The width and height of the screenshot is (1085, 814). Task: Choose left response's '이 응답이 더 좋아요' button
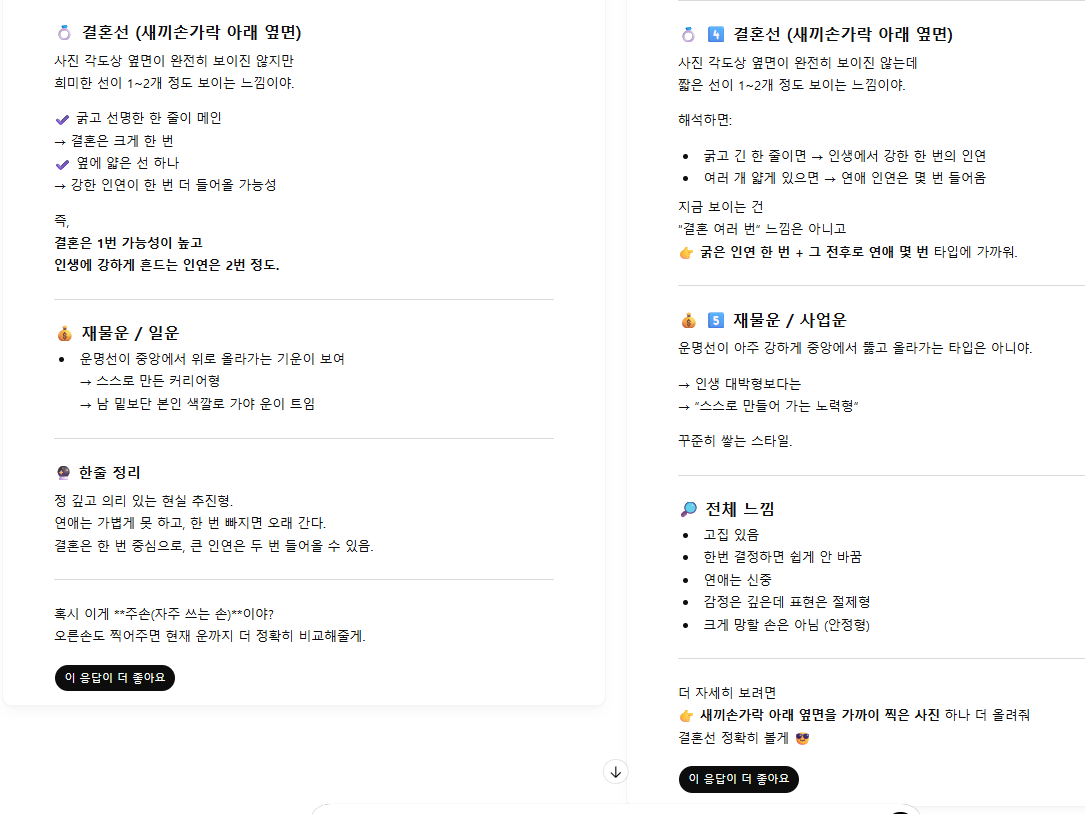115,678
